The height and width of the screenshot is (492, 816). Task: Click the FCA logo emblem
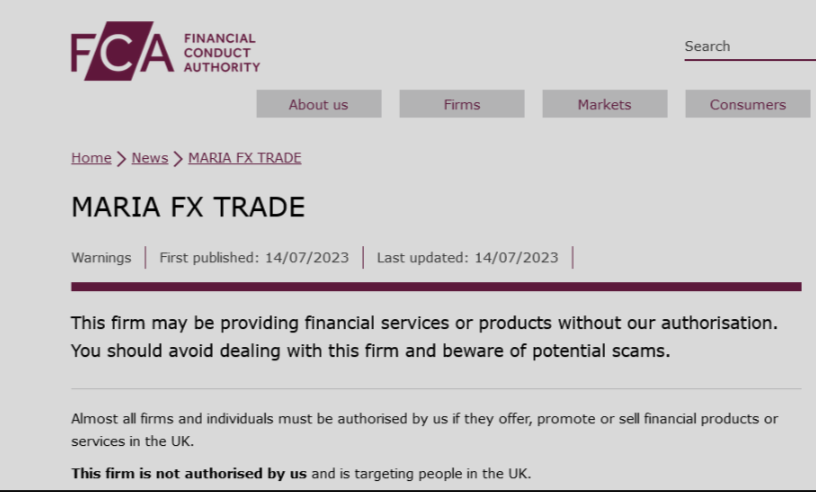click(x=122, y=51)
